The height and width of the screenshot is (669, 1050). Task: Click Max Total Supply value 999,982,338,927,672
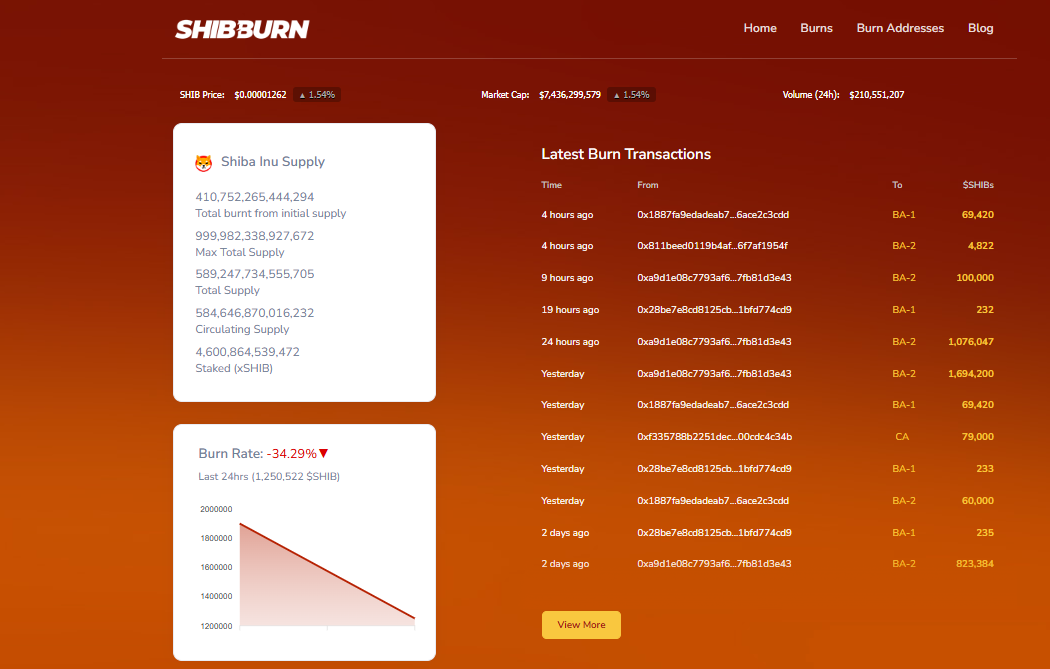(254, 236)
